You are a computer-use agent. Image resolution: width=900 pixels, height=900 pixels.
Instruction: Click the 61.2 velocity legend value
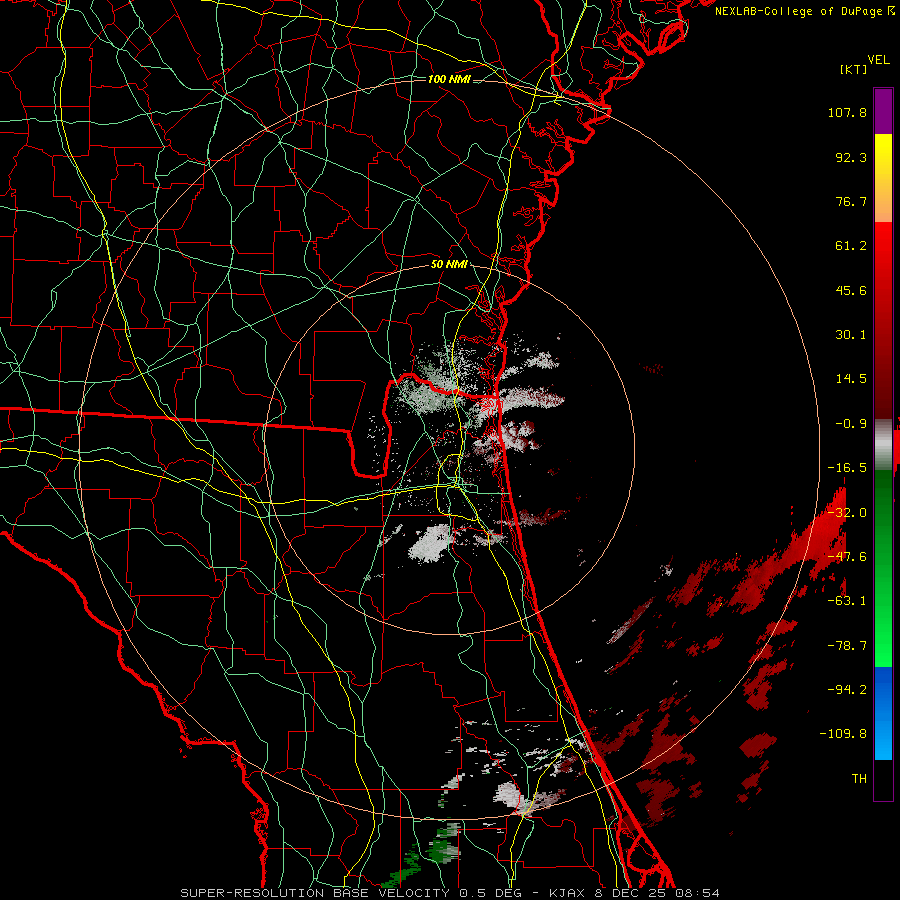[x=851, y=246]
